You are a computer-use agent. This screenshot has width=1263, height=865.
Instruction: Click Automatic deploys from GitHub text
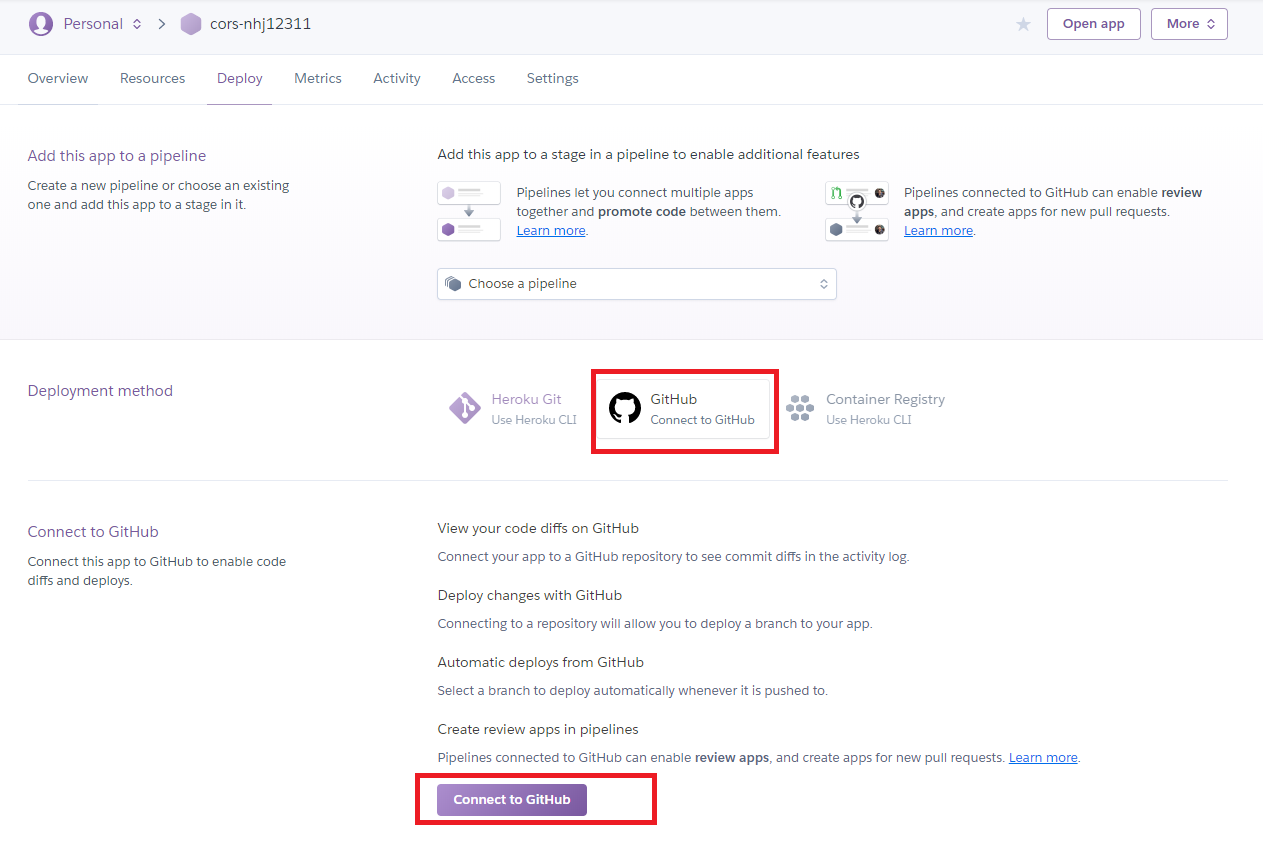(541, 662)
